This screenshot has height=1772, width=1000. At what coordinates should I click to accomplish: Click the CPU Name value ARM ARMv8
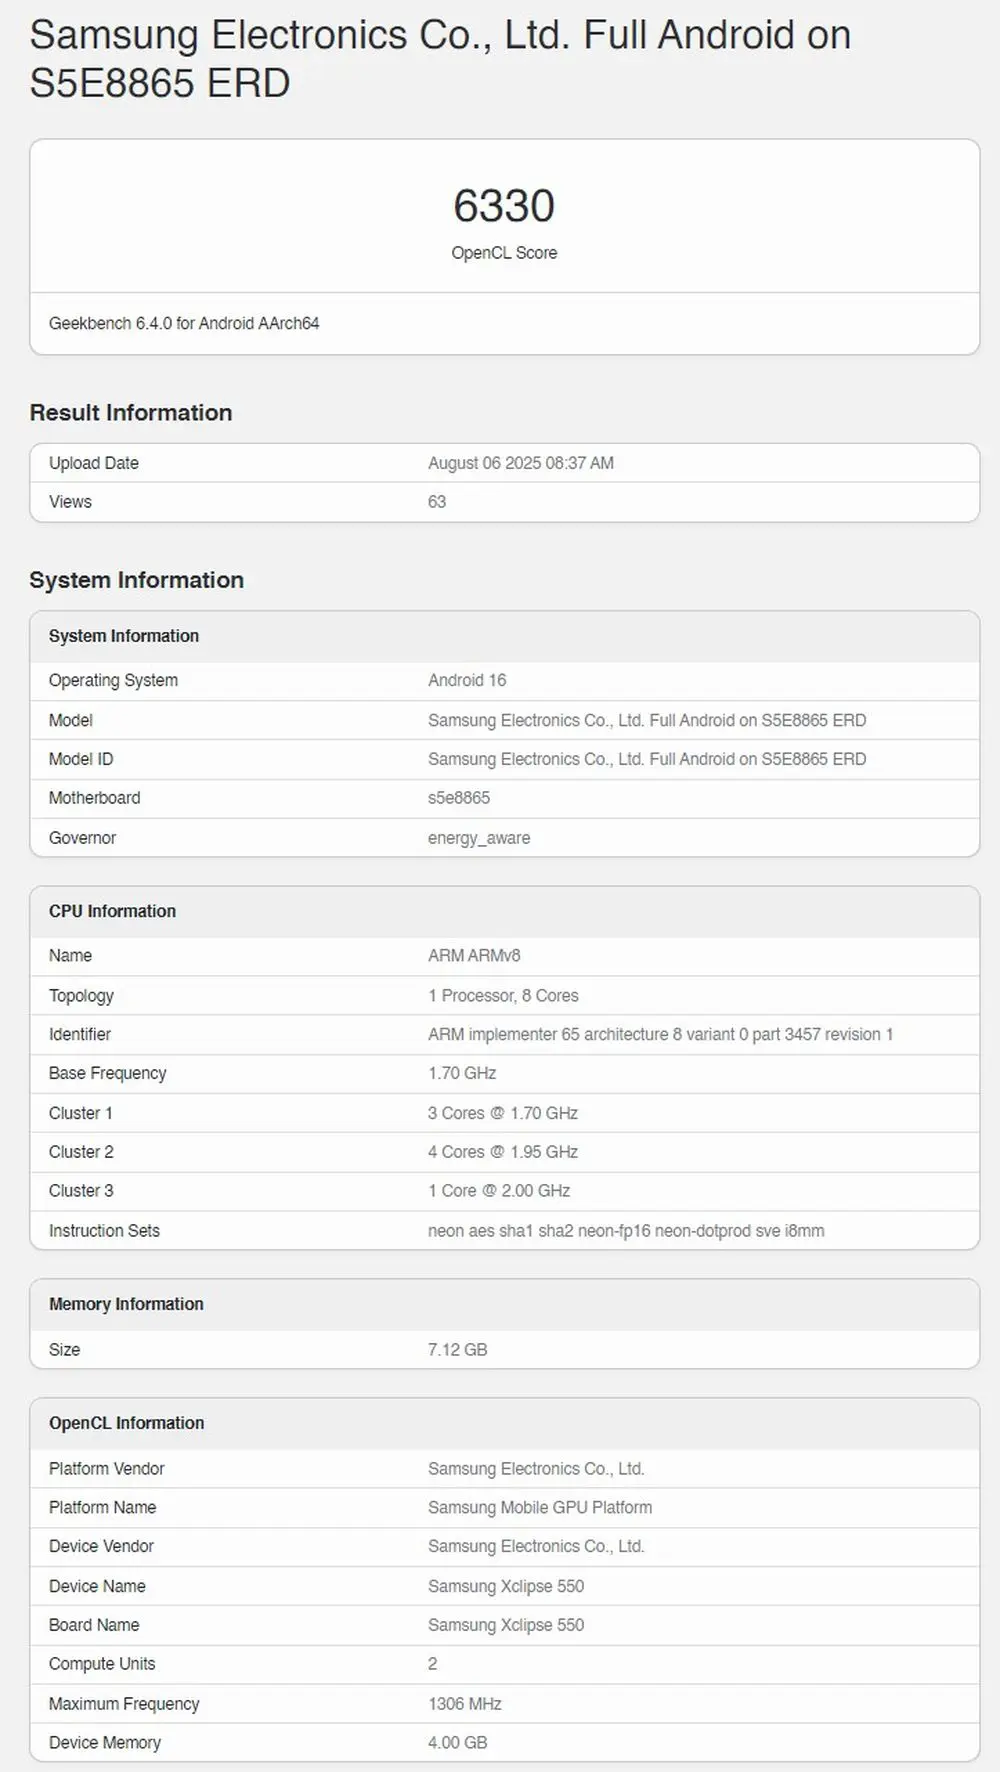(x=474, y=955)
